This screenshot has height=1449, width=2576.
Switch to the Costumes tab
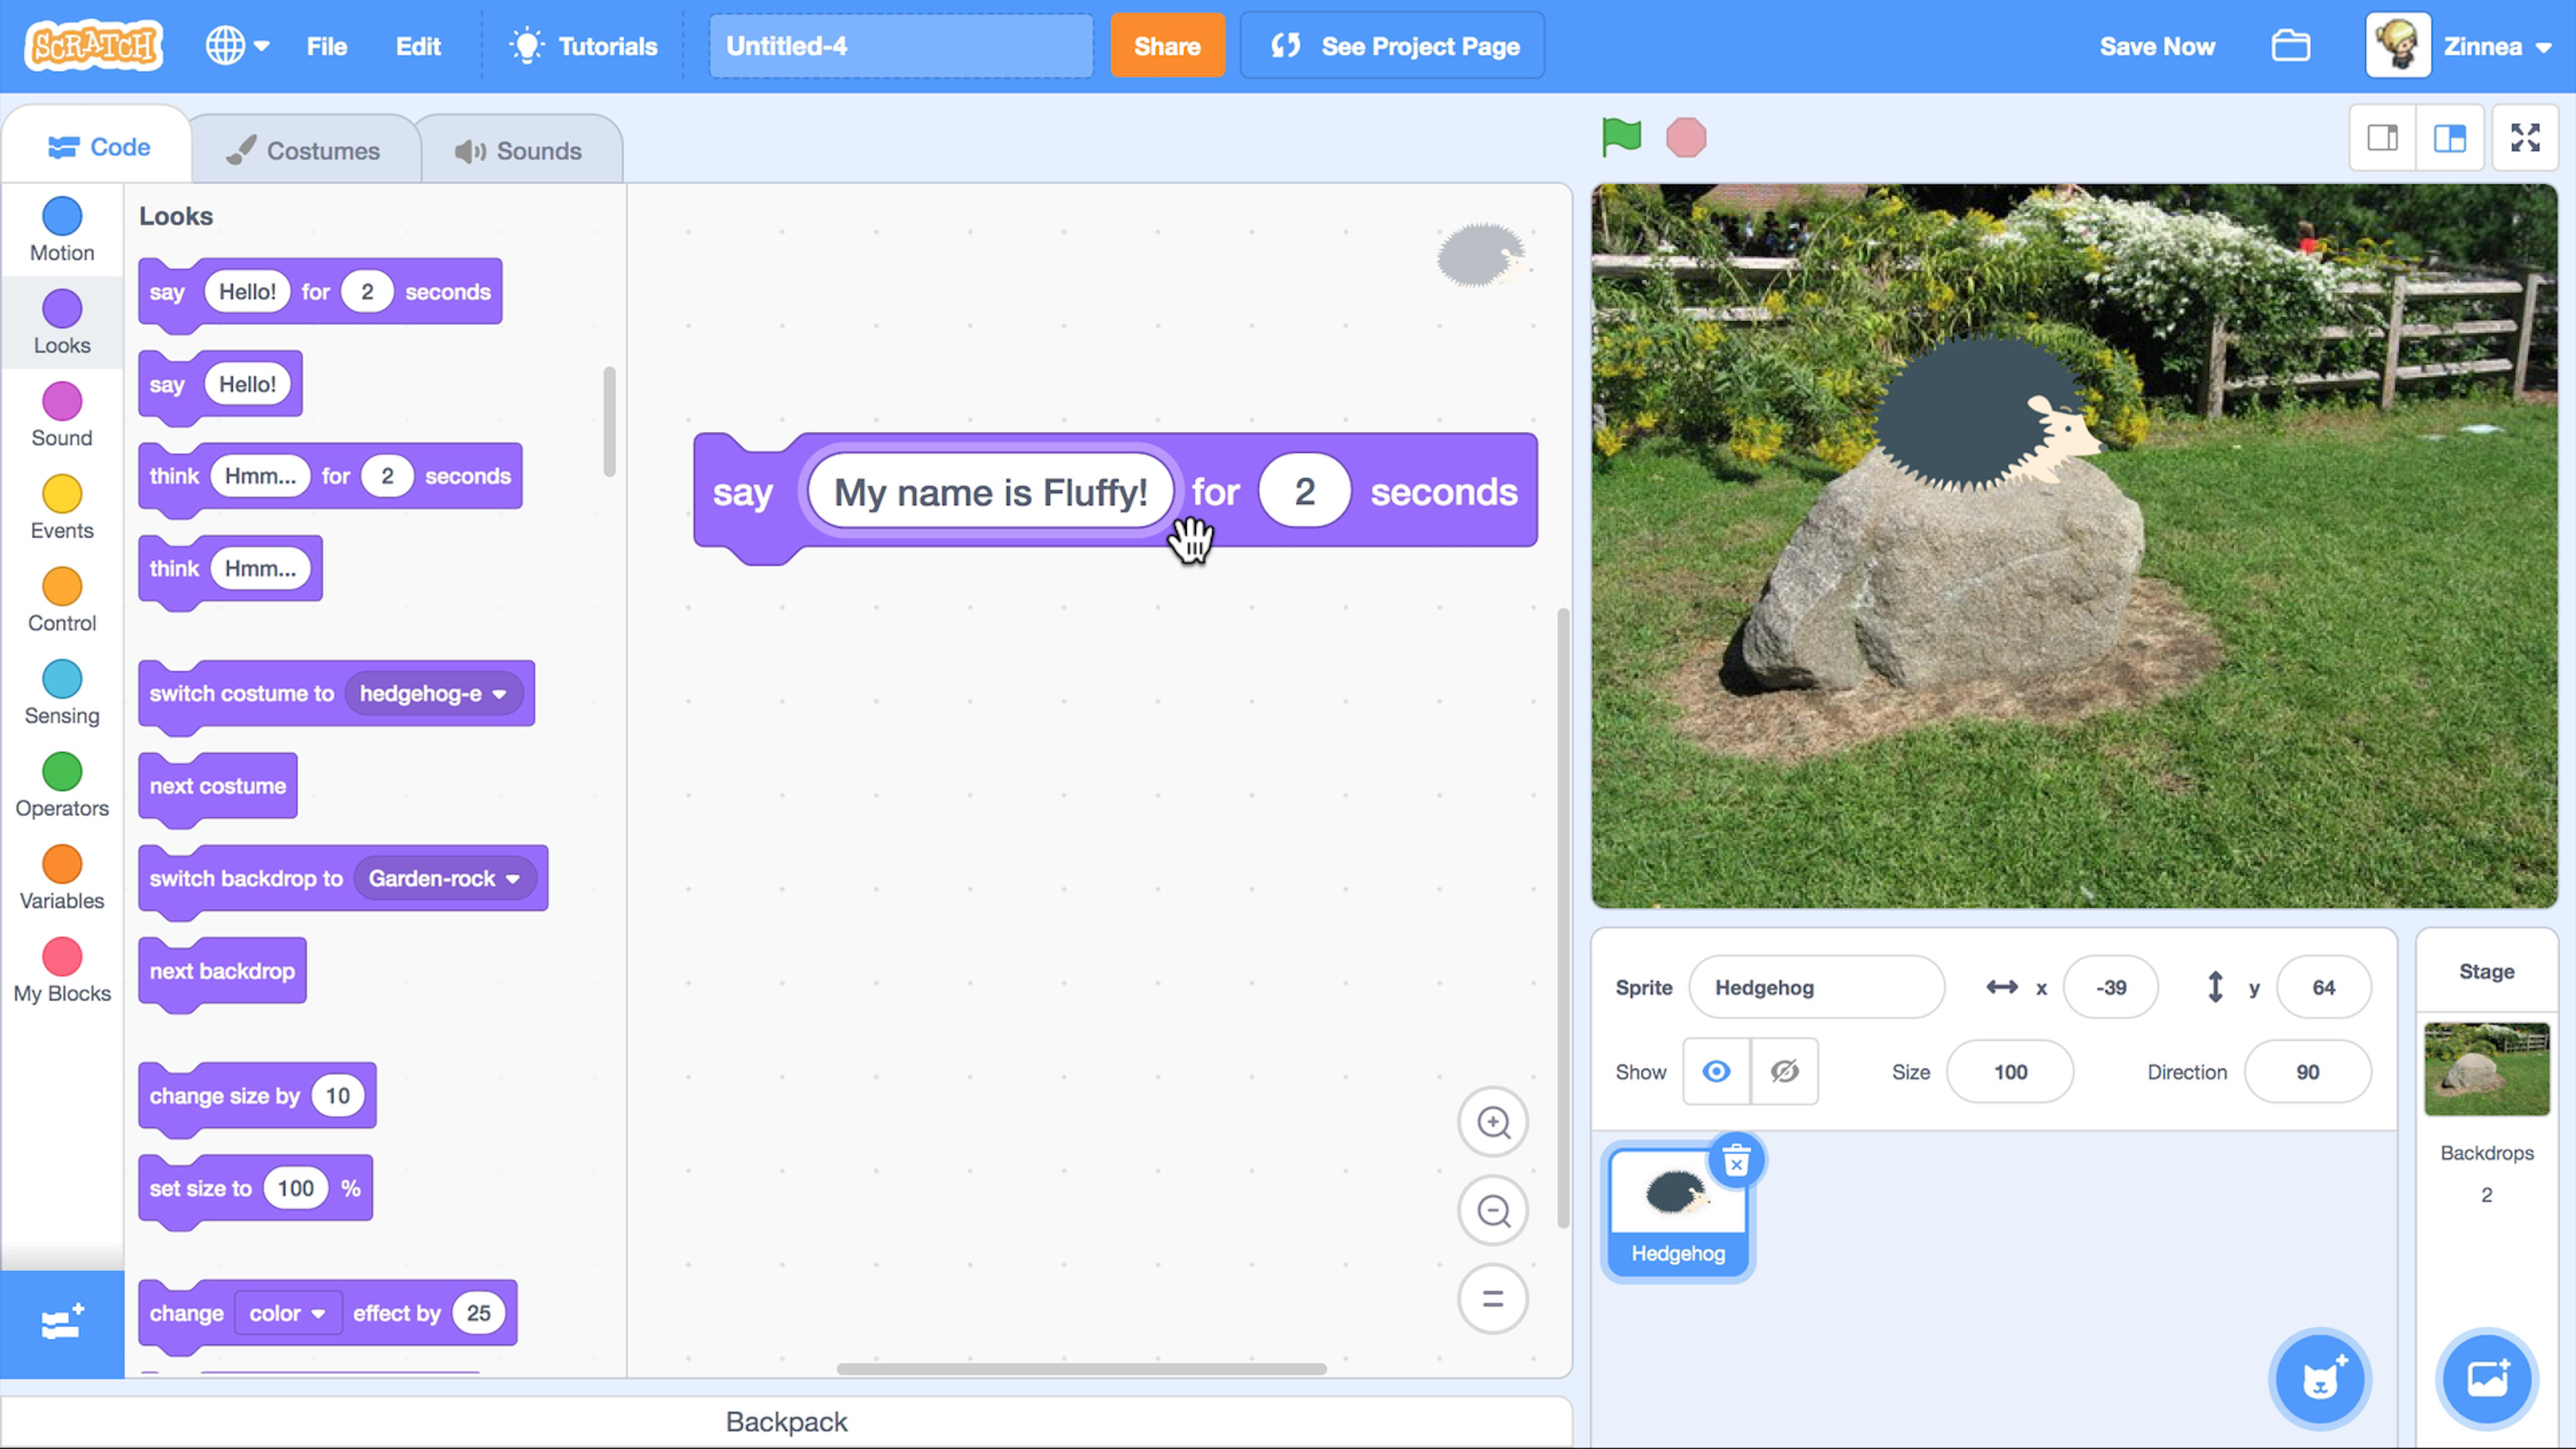(x=303, y=151)
